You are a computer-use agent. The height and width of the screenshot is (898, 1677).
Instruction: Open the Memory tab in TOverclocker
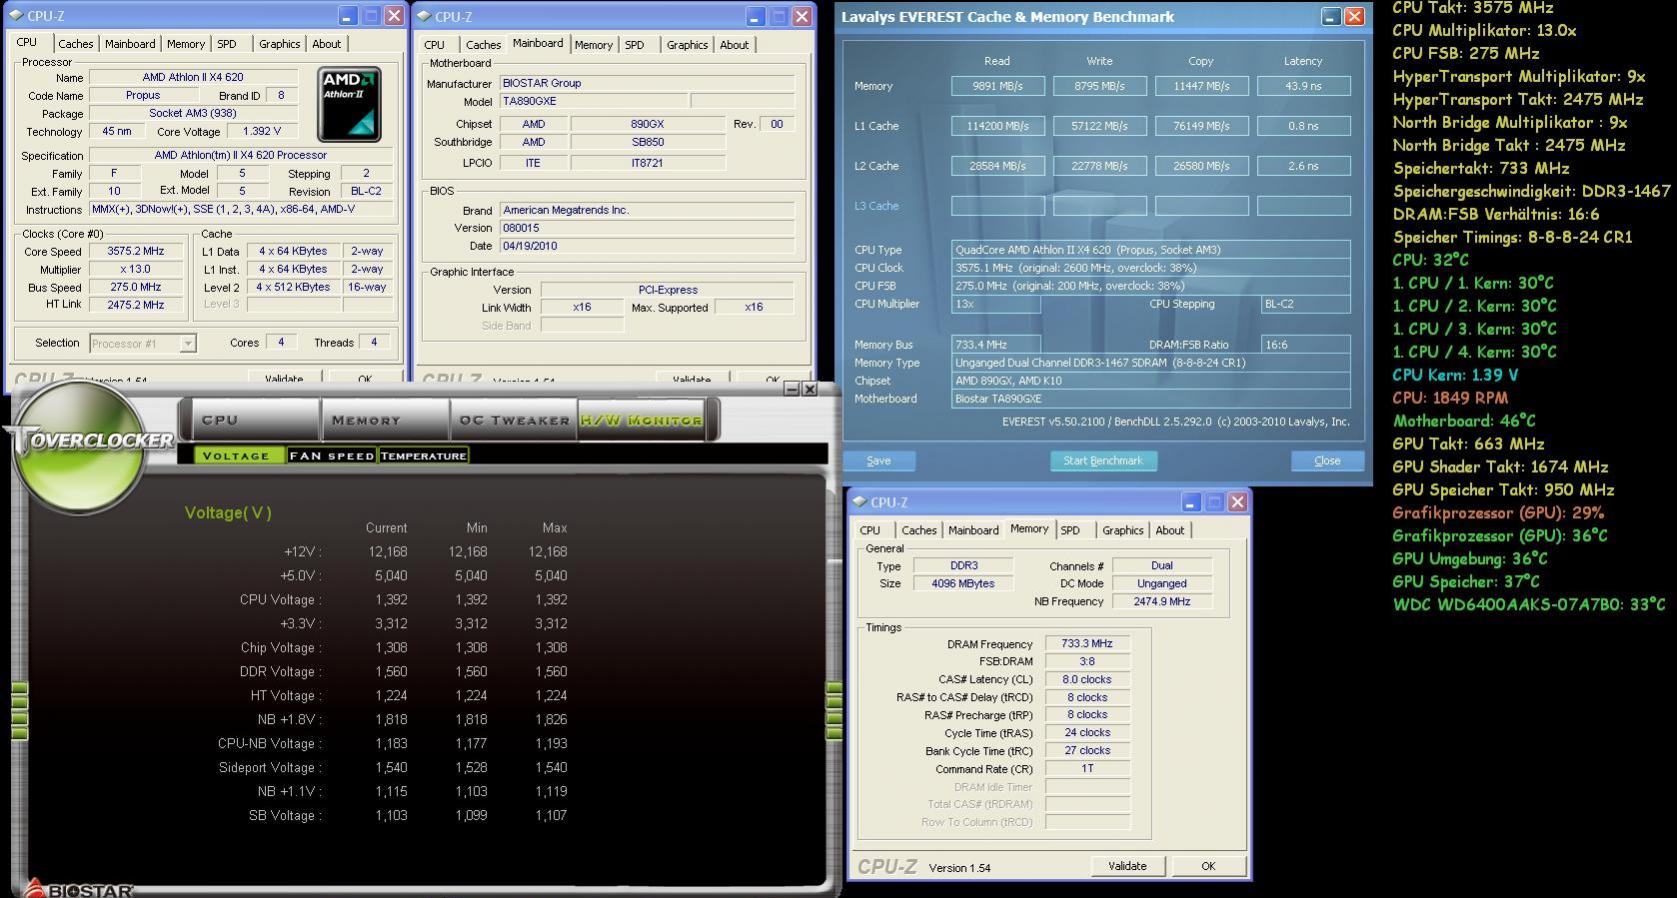385,420
